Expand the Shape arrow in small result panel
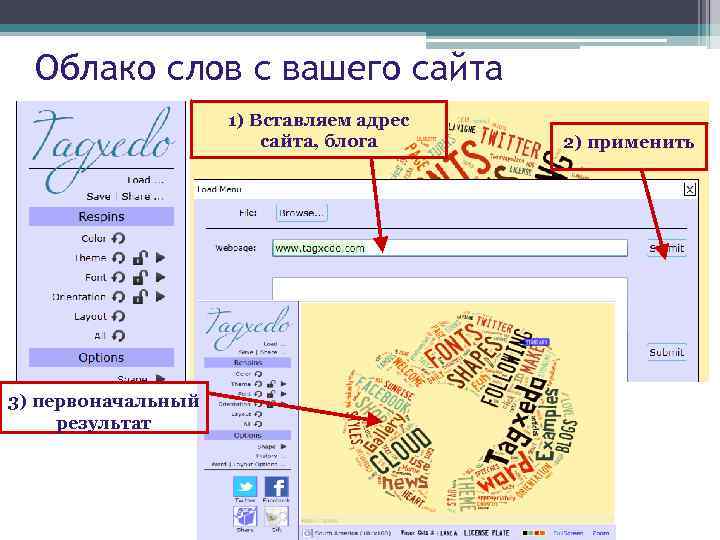The image size is (720, 540). tap(283, 446)
